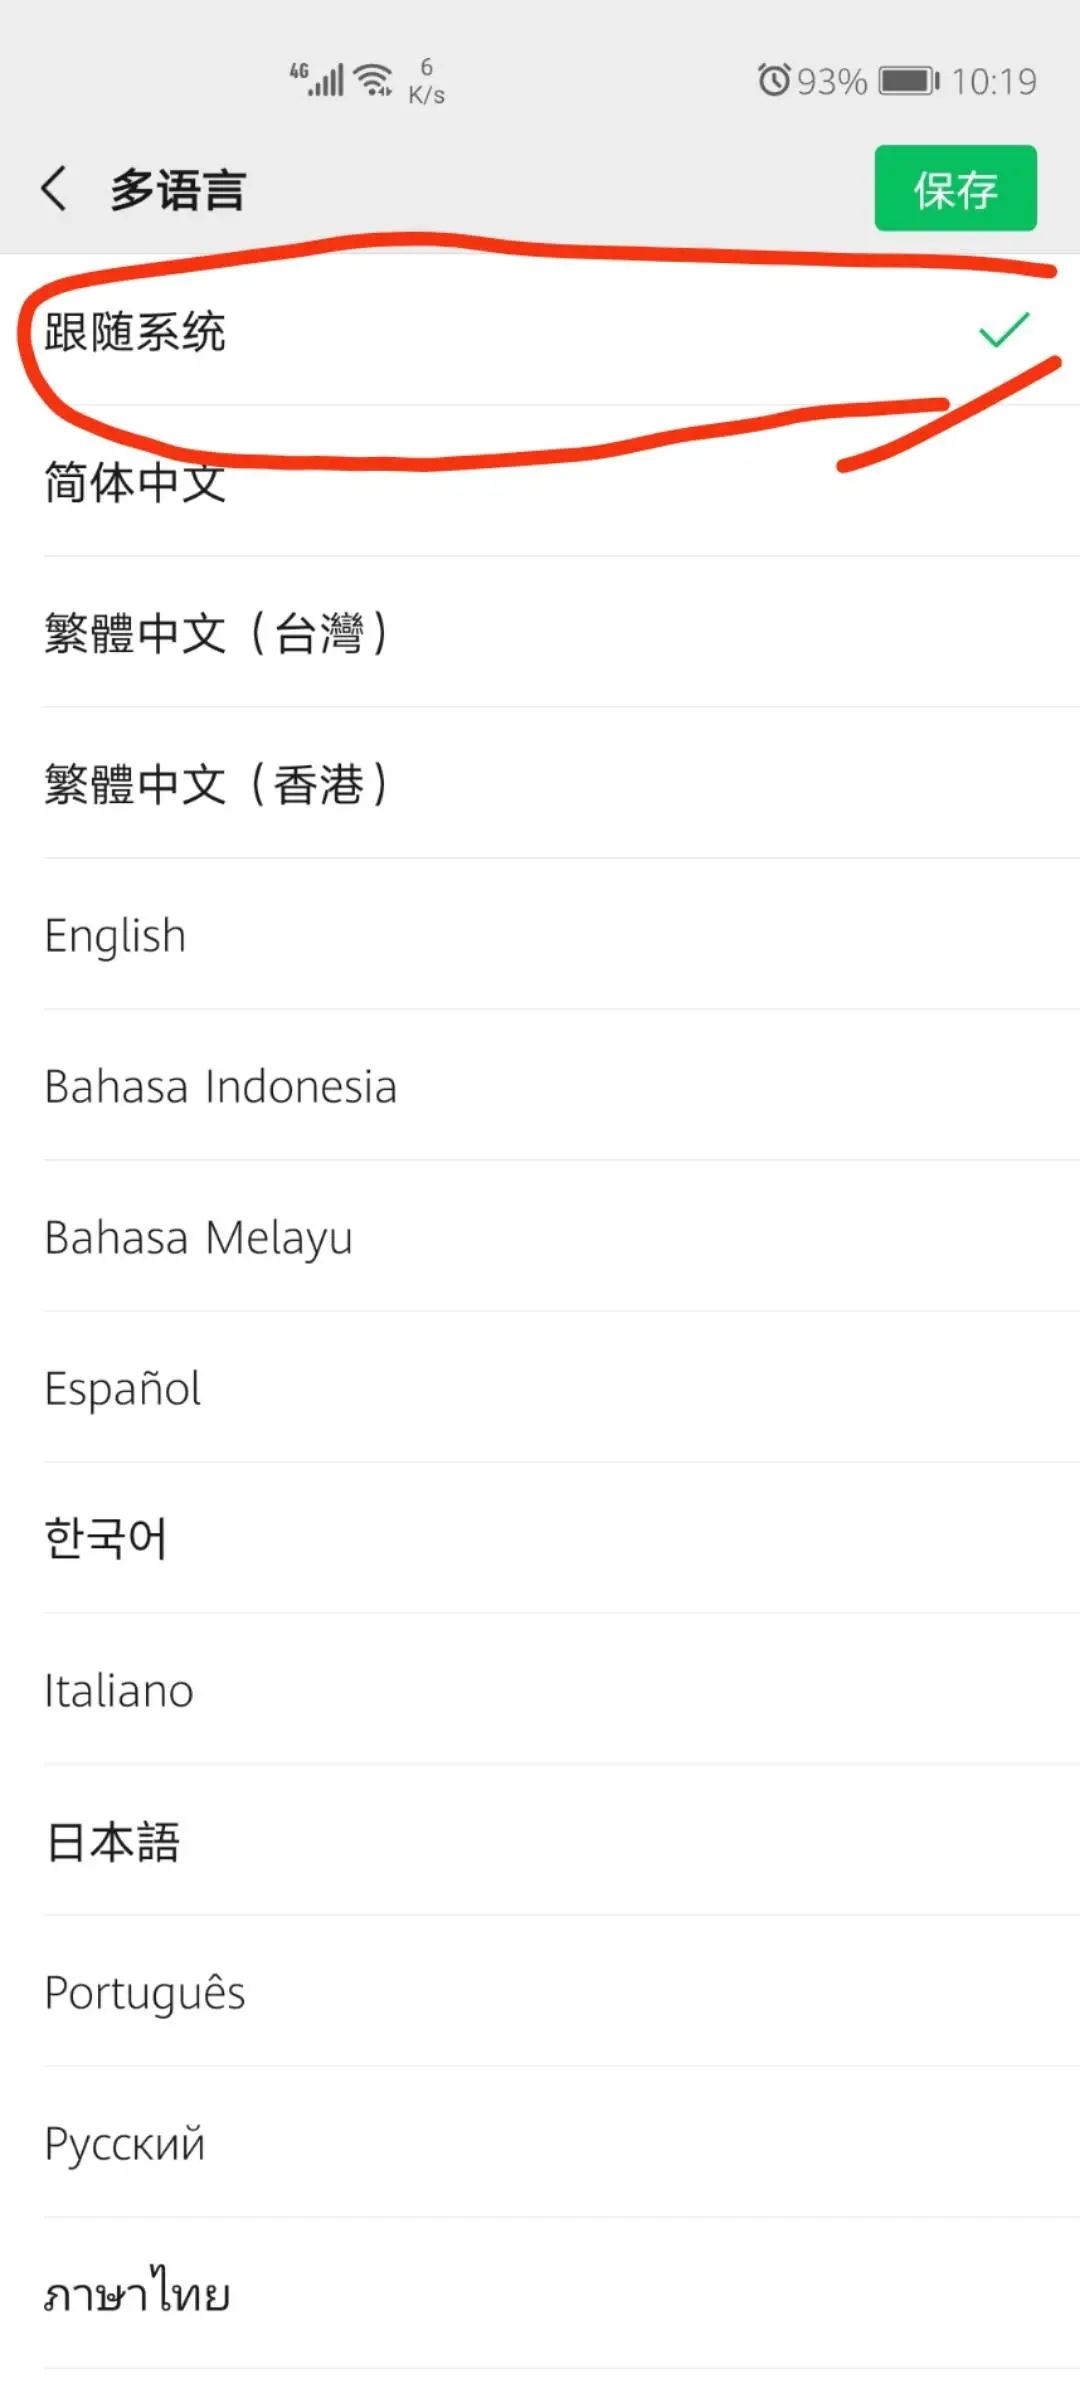
Task: Select Español language entry
Action: [540, 1388]
